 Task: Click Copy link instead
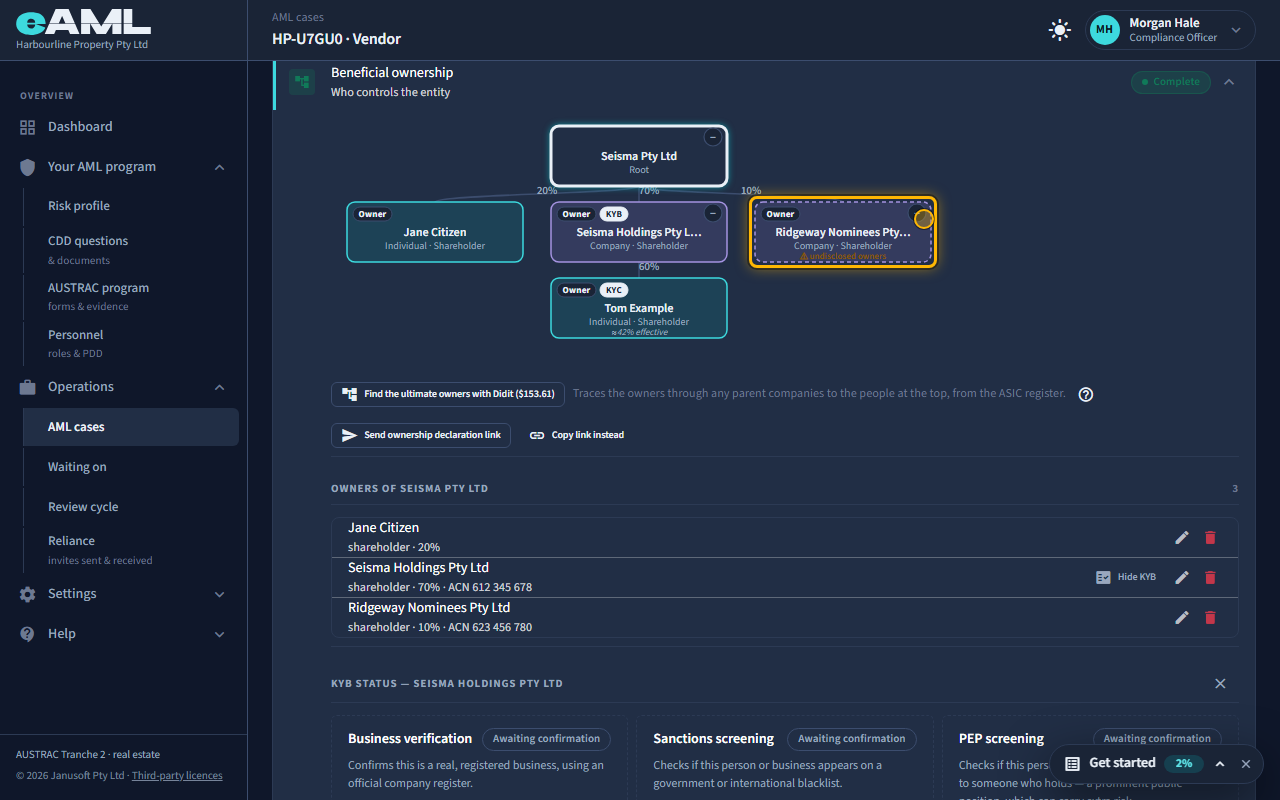(x=577, y=435)
